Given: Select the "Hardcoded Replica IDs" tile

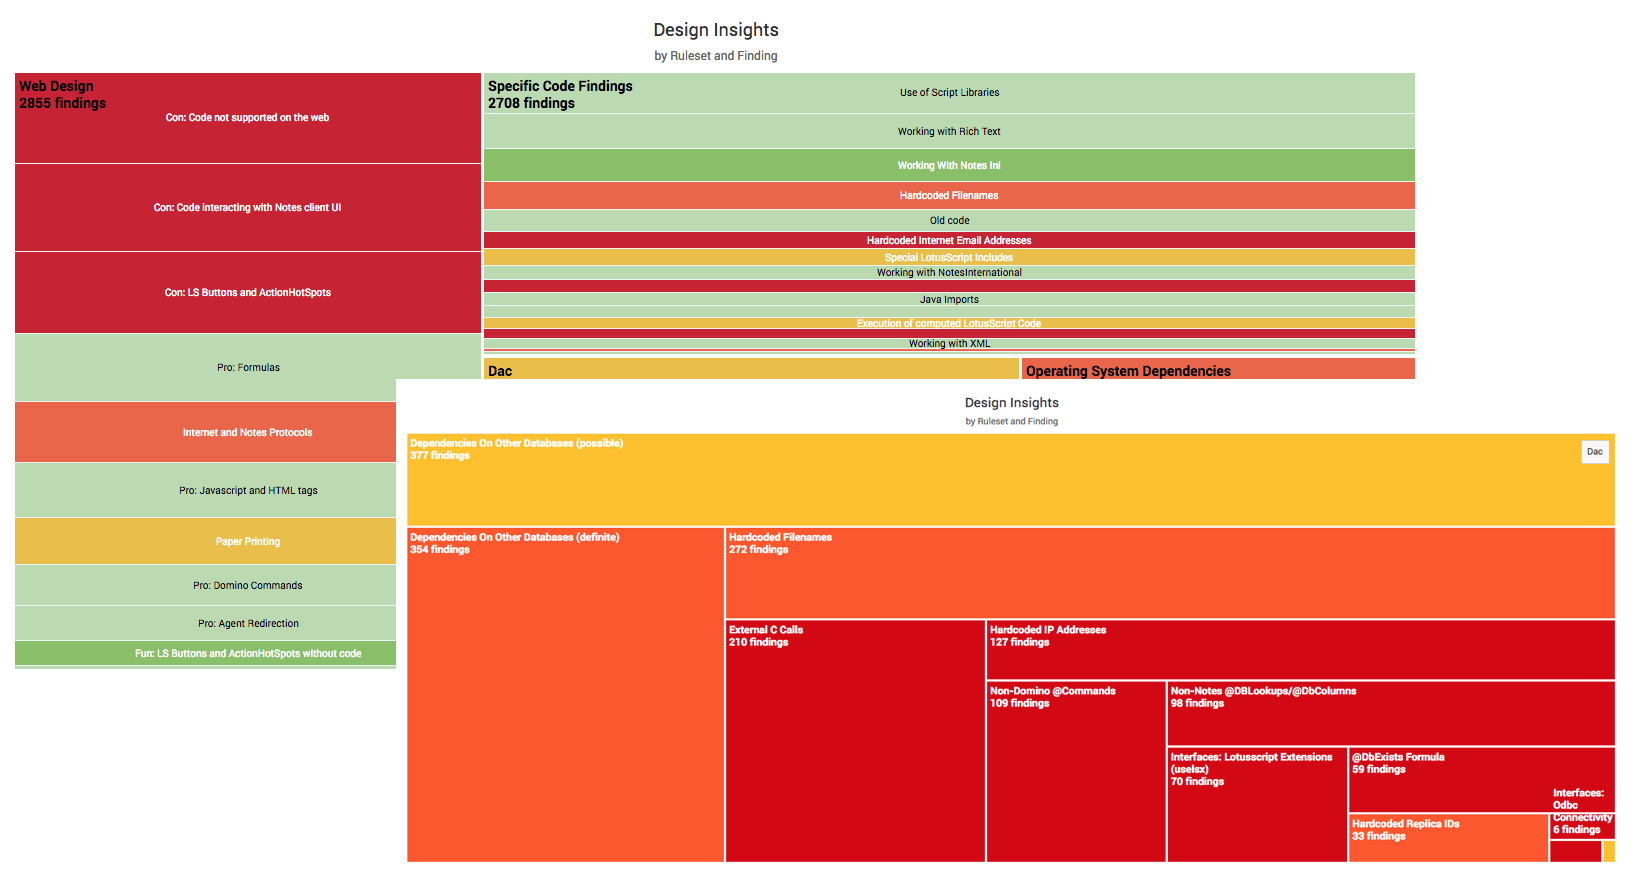Looking at the screenshot, I should coord(1448,838).
